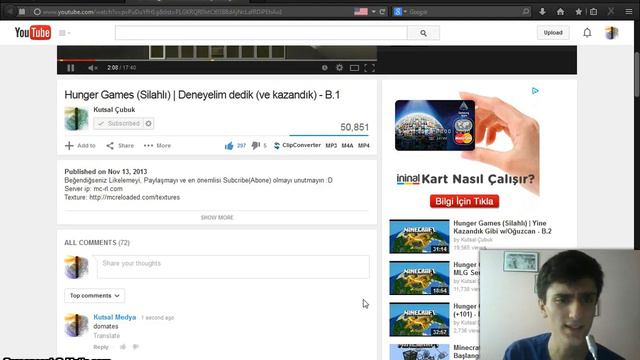Click the YouTube logo

[x=33, y=33]
